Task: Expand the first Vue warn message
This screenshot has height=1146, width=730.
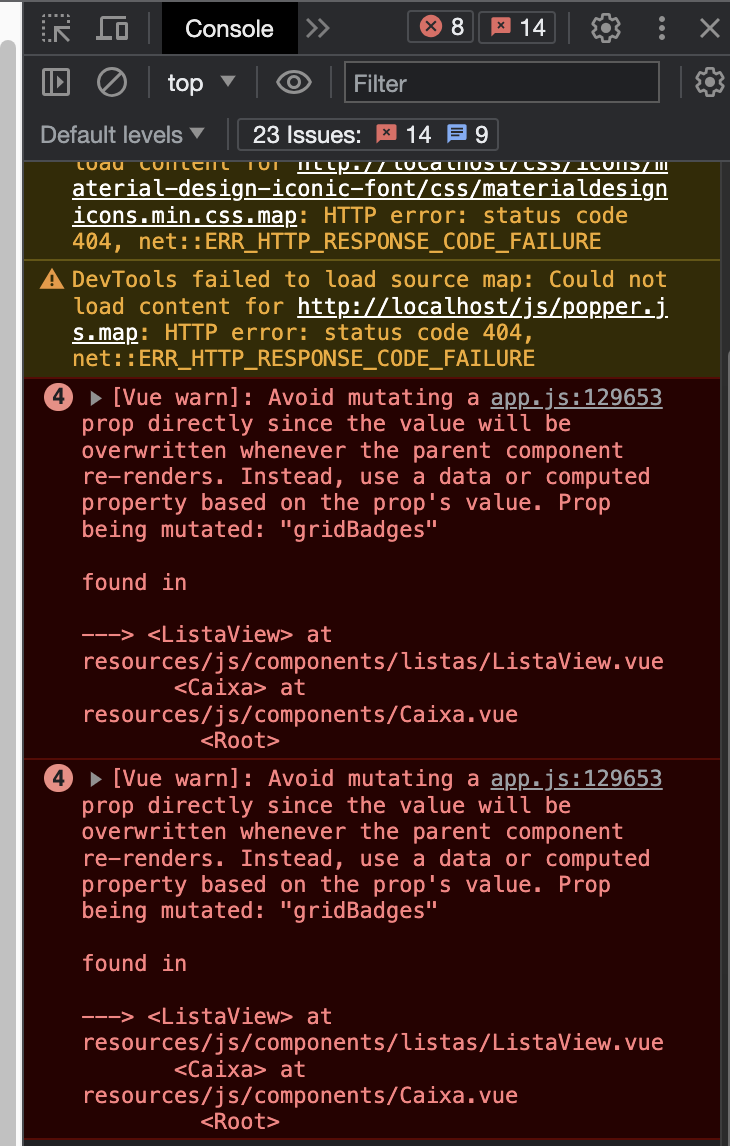Action: pos(97,398)
